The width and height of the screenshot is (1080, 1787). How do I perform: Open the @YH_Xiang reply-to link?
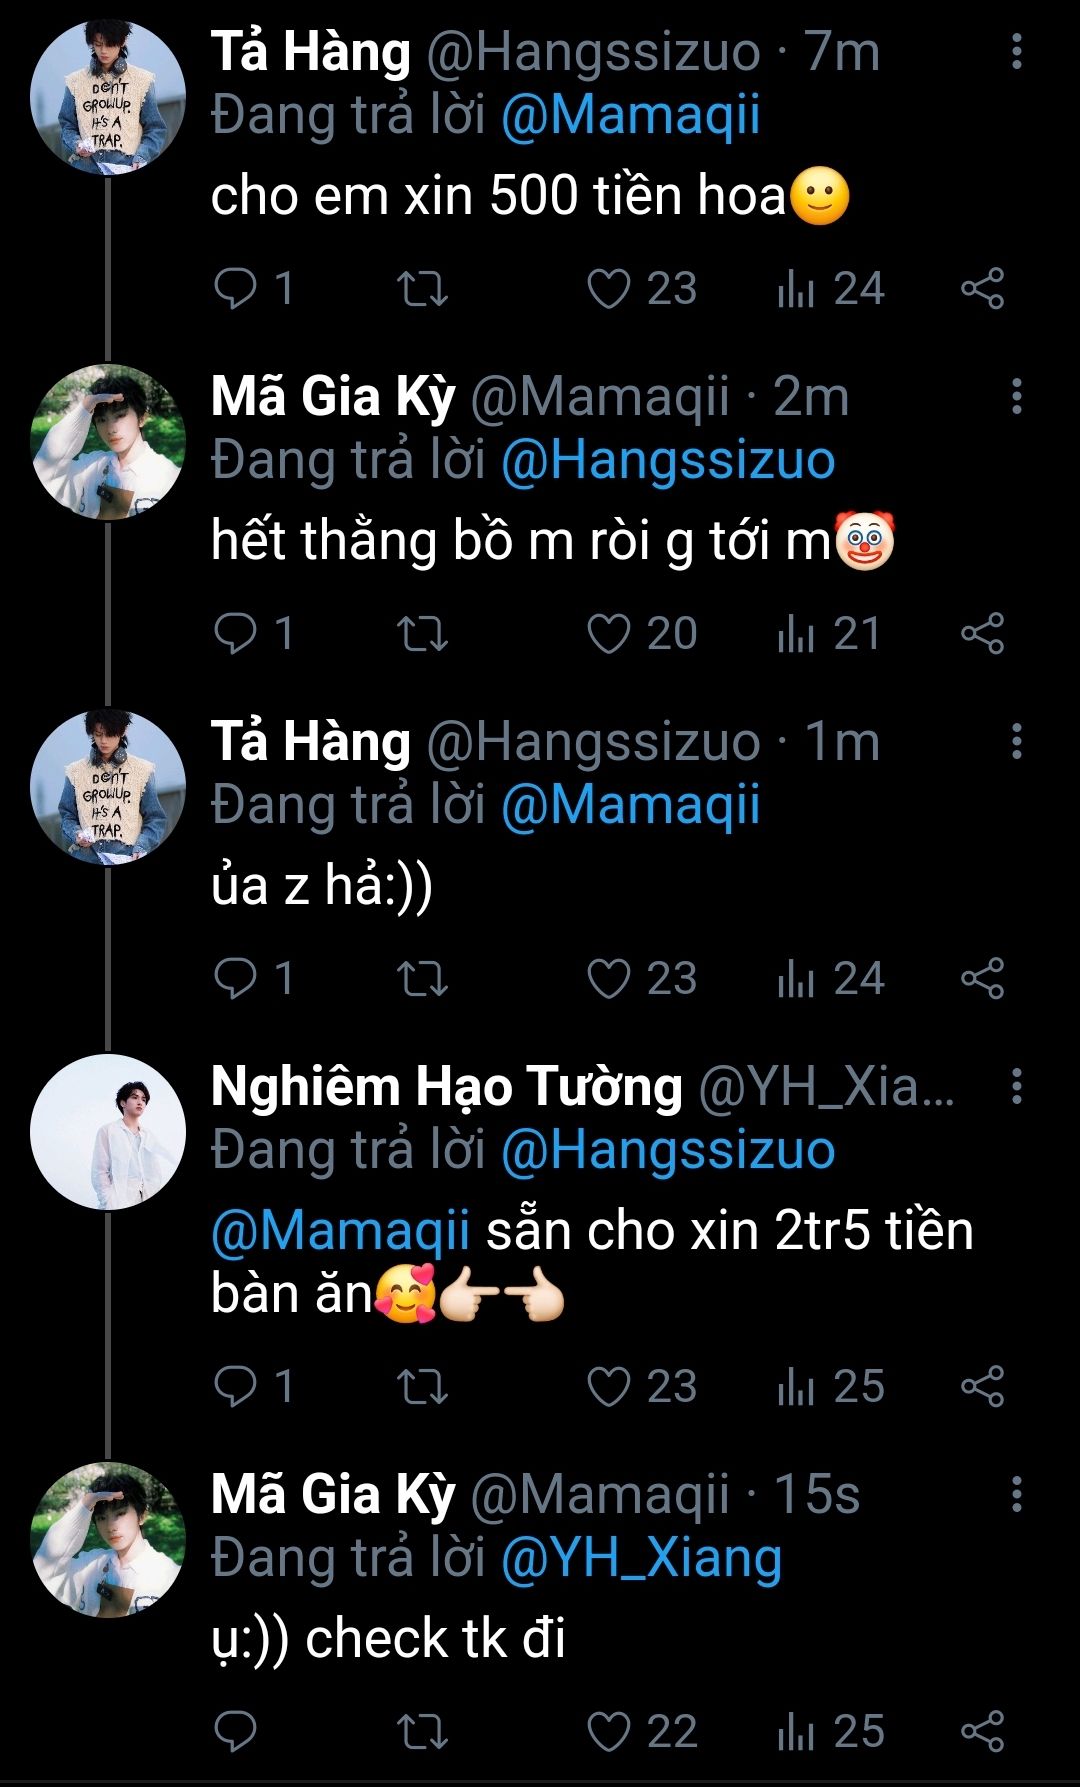point(641,1558)
